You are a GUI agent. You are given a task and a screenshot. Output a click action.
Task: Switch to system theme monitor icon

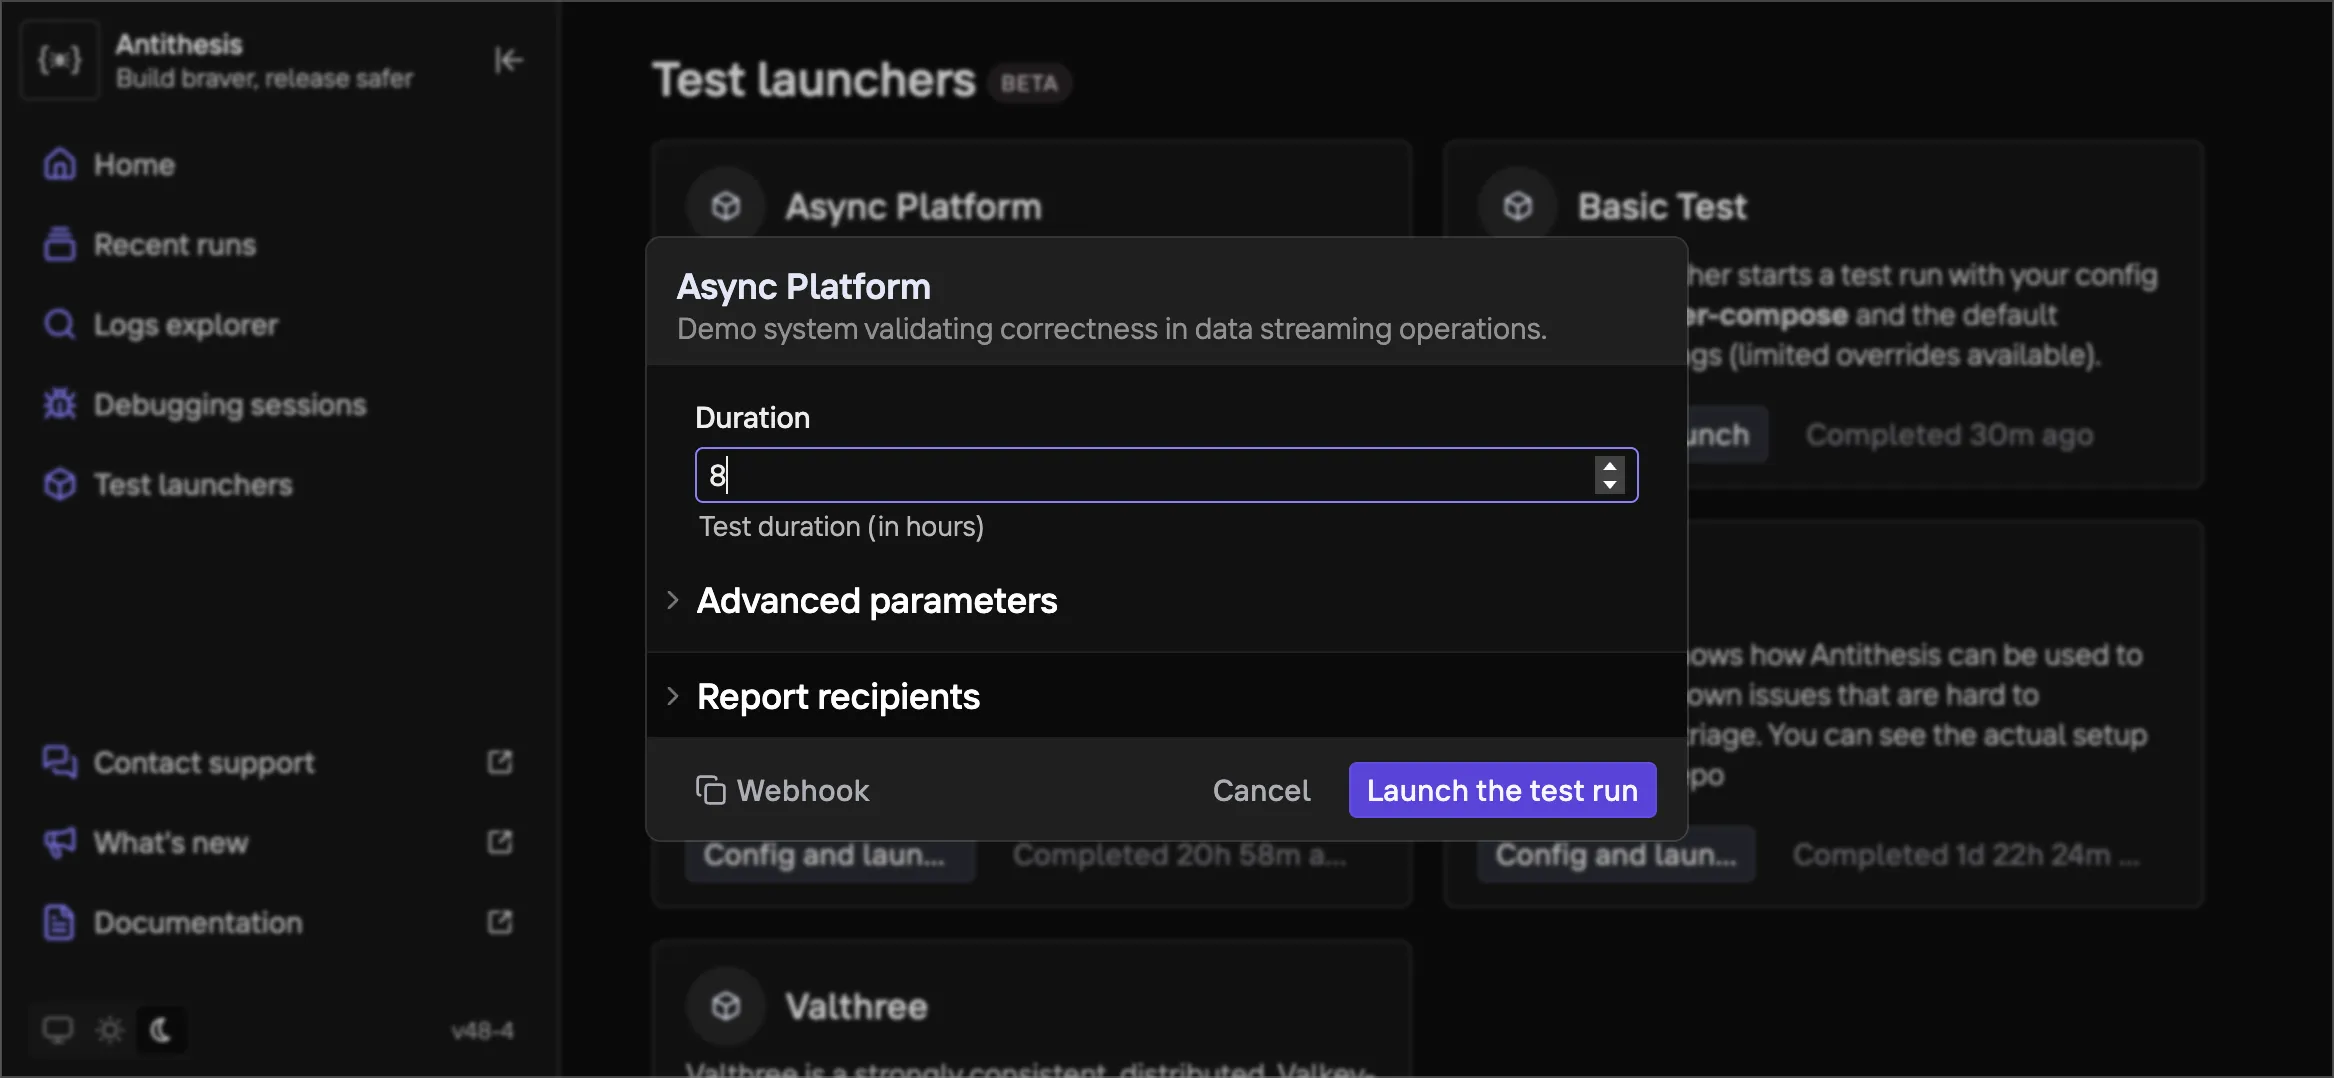pyautogui.click(x=58, y=1029)
